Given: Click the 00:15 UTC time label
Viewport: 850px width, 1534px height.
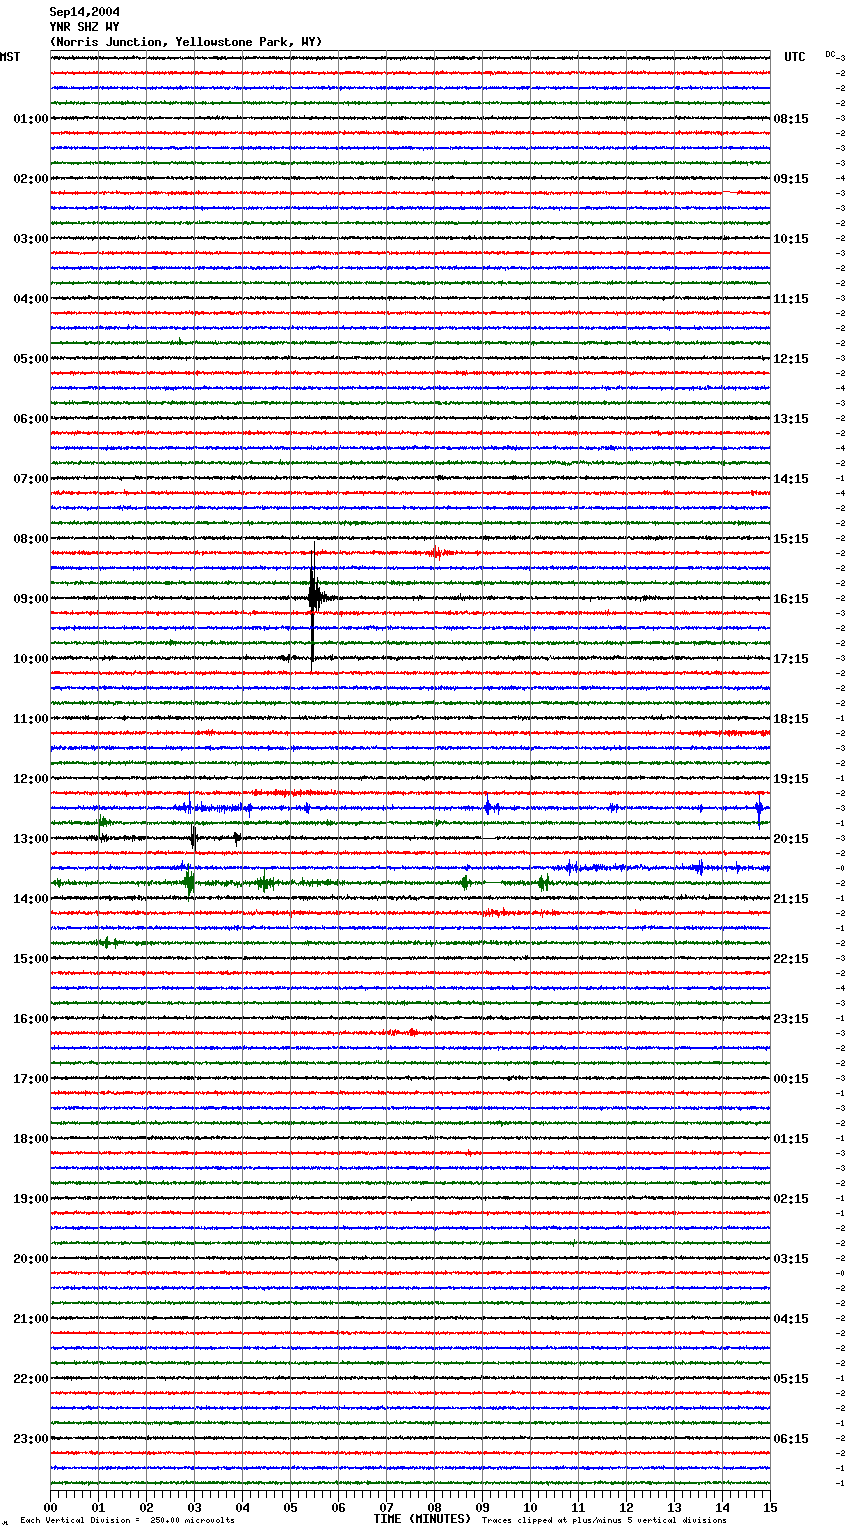Looking at the screenshot, I should [x=791, y=1079].
